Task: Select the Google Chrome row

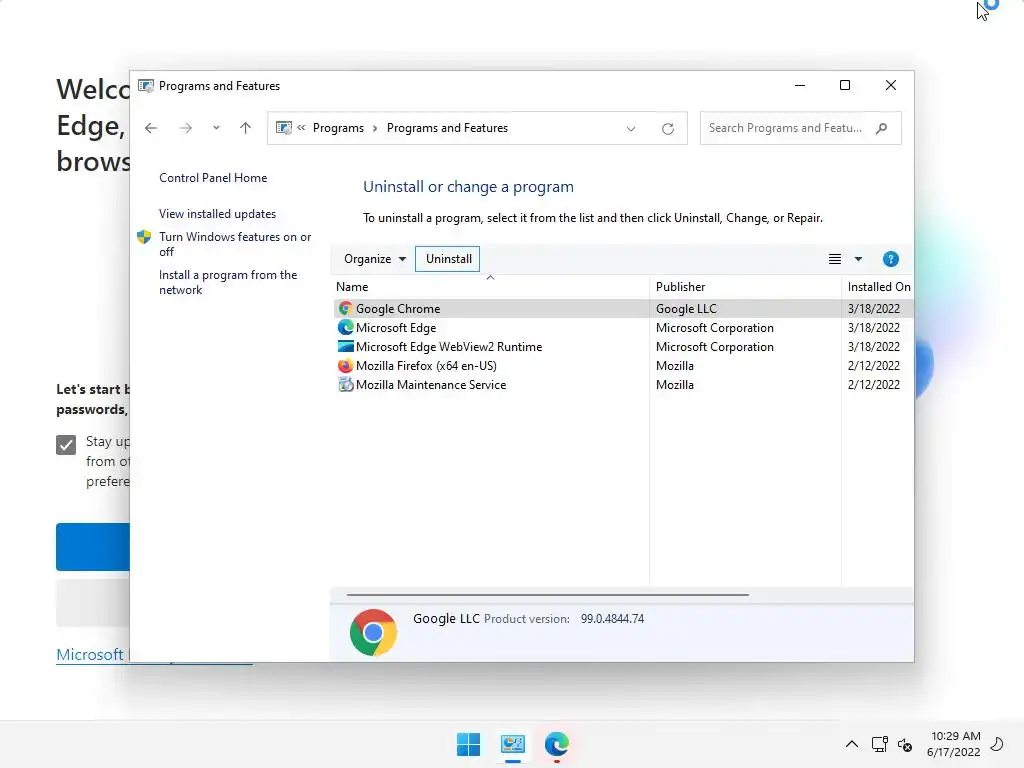Action: 623,308
